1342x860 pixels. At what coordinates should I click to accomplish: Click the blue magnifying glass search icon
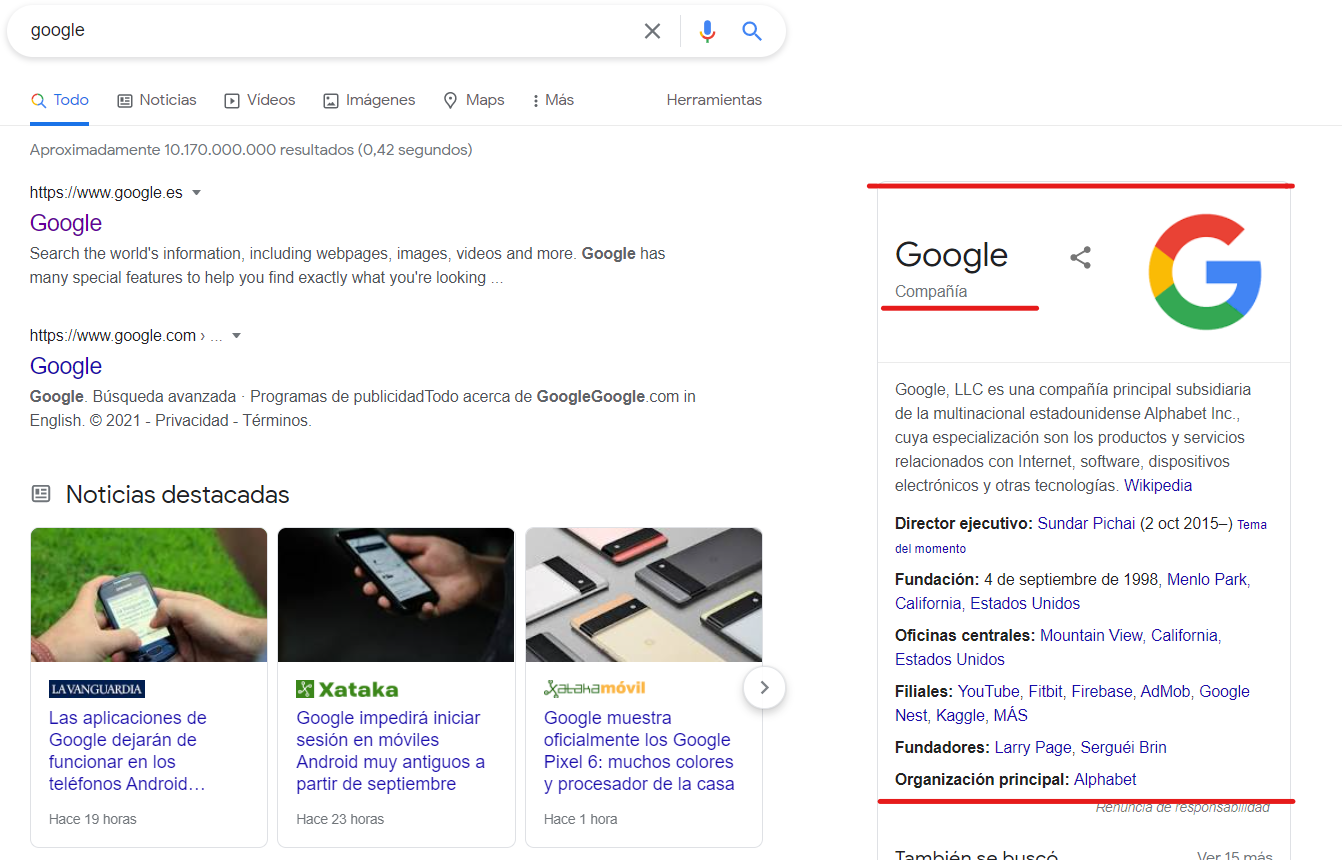tap(751, 30)
